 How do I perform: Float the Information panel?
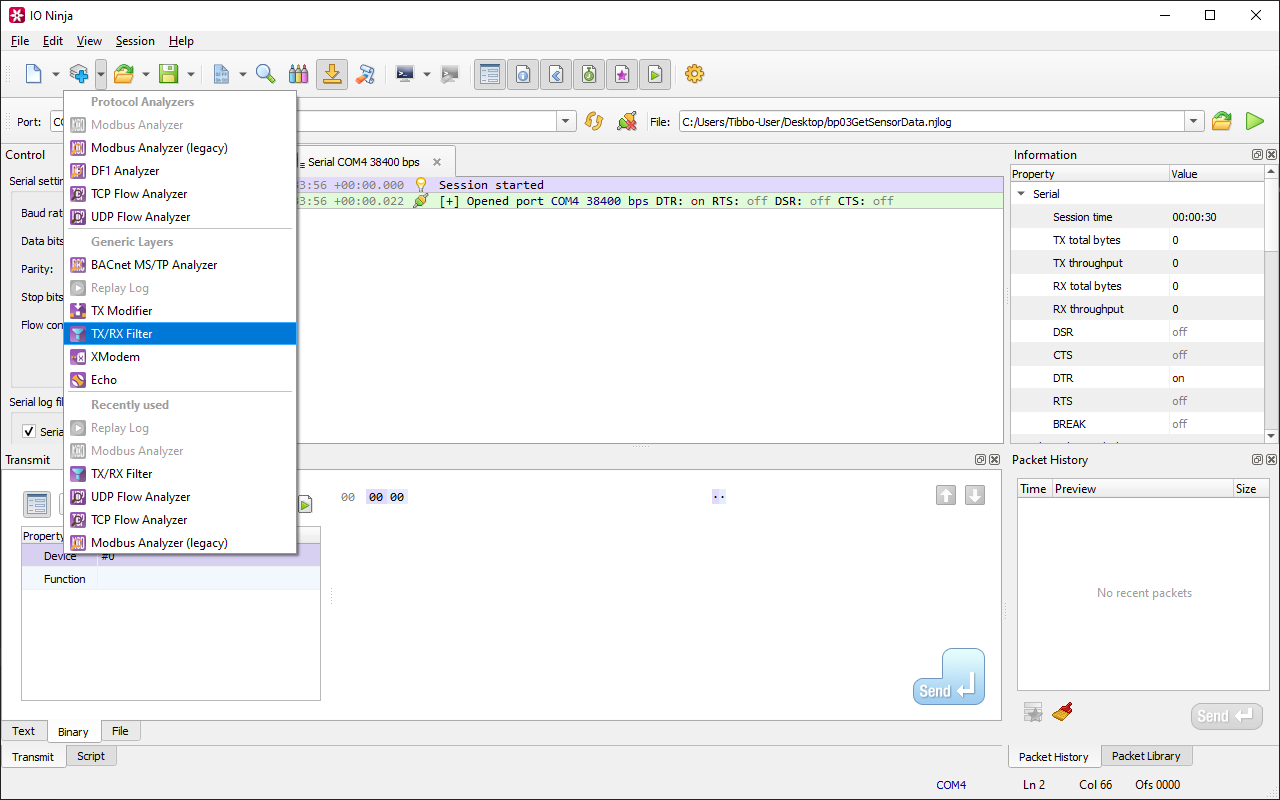point(1257,155)
